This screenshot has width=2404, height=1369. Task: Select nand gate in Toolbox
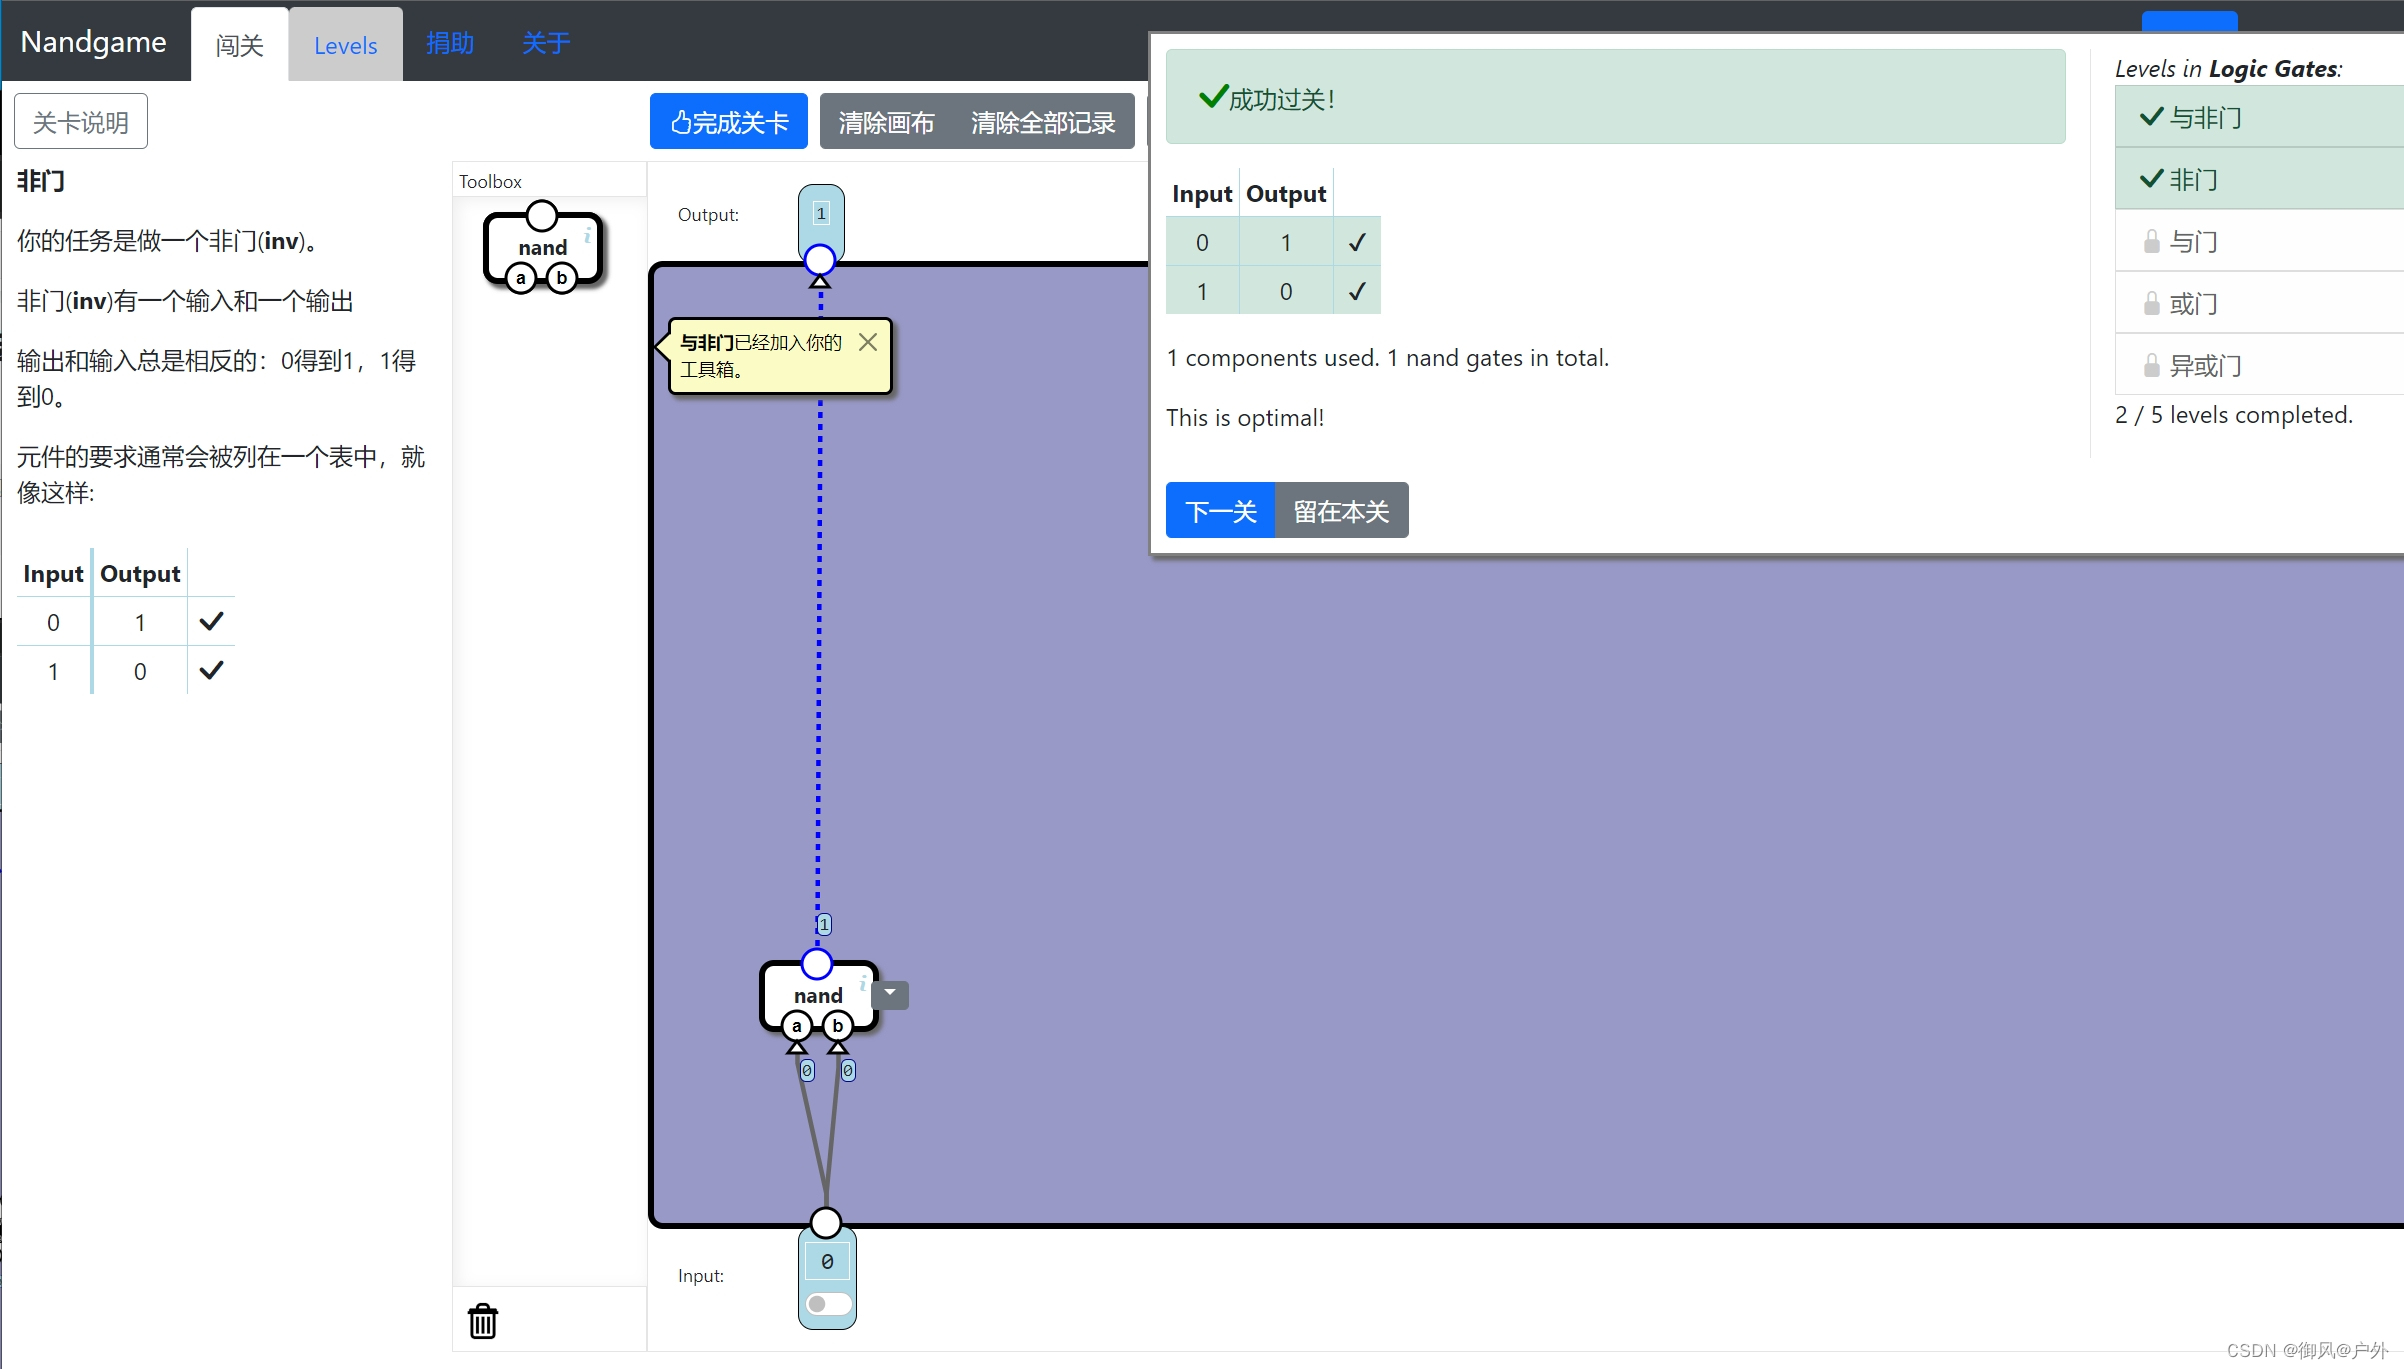542,247
